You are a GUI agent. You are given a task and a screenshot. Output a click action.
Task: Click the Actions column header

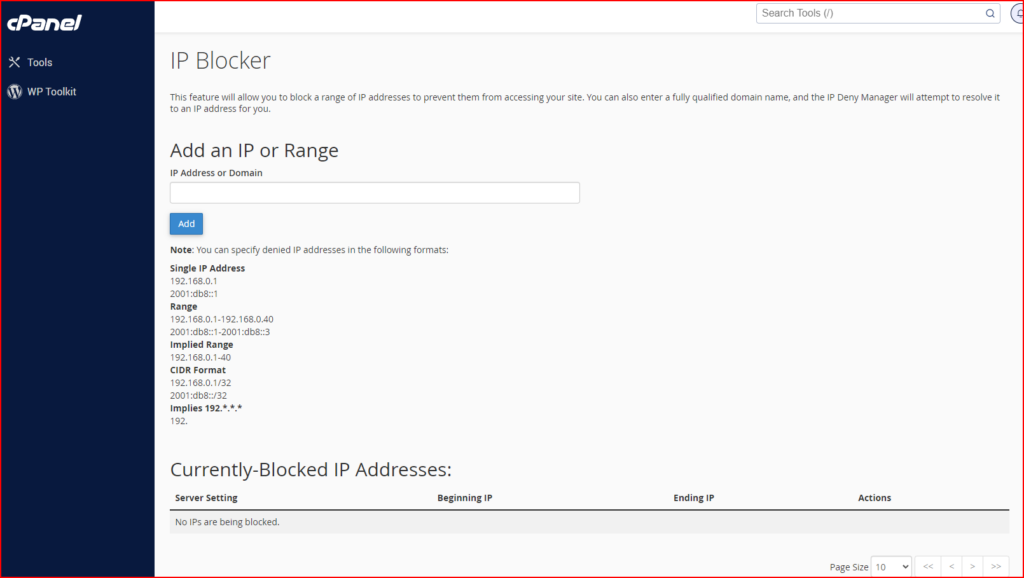(x=874, y=498)
